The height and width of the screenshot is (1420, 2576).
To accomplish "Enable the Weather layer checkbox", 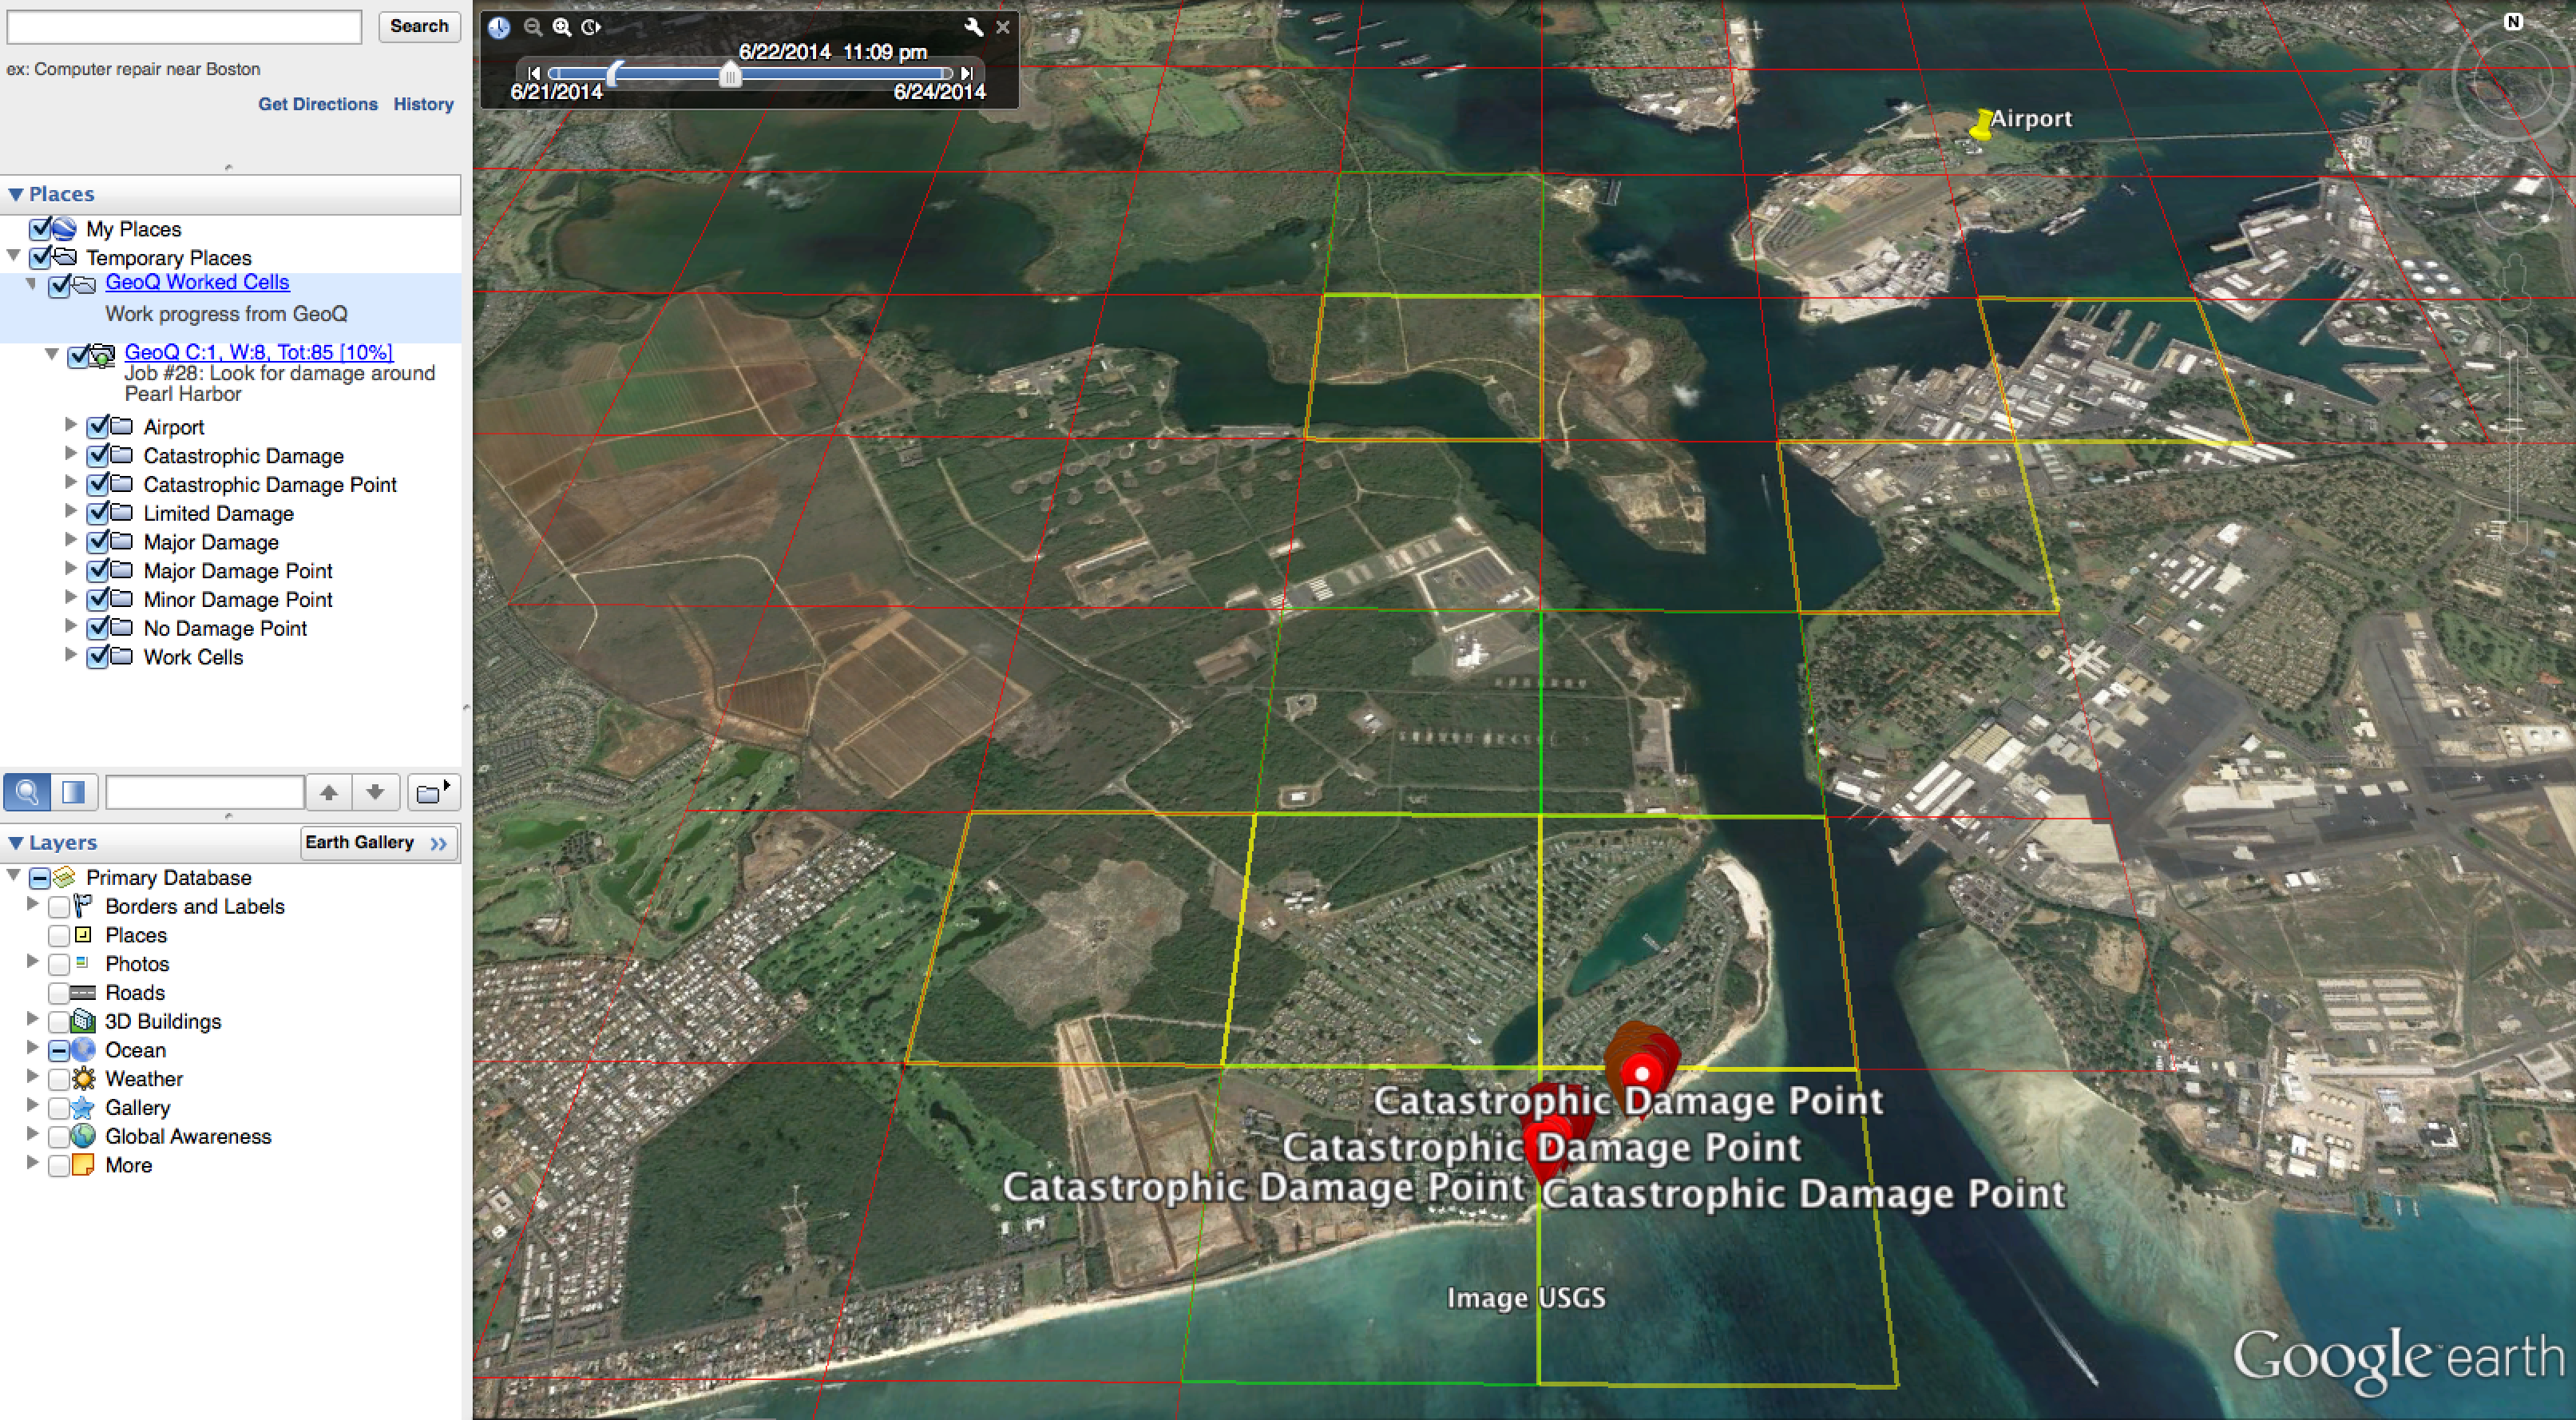I will tap(59, 1080).
